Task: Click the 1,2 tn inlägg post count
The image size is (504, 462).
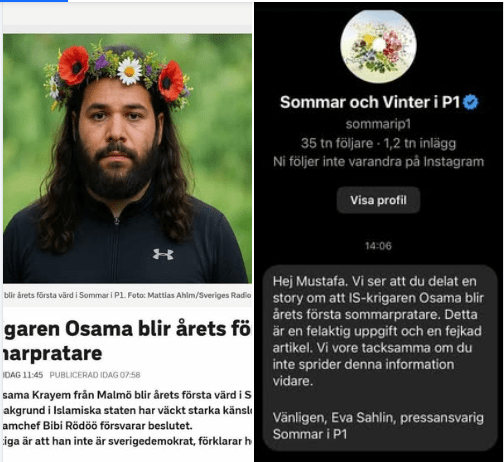Action: [420, 143]
